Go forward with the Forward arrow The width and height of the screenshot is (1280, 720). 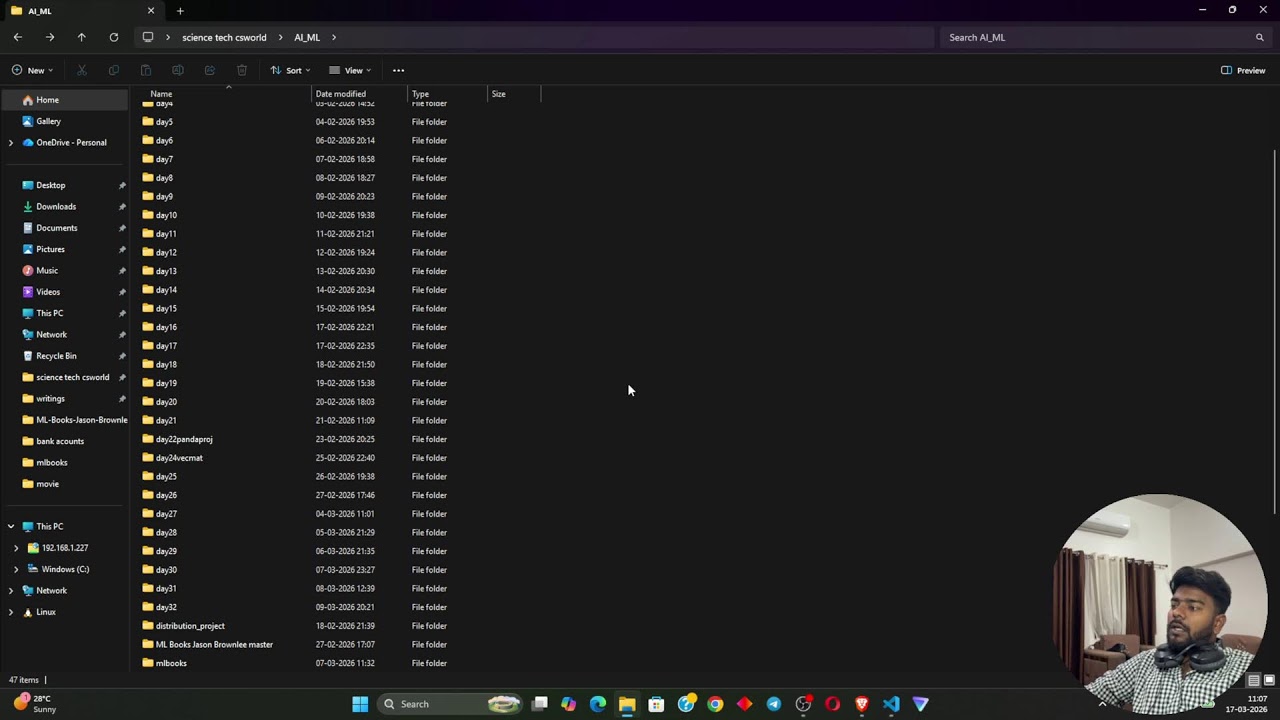coord(49,37)
